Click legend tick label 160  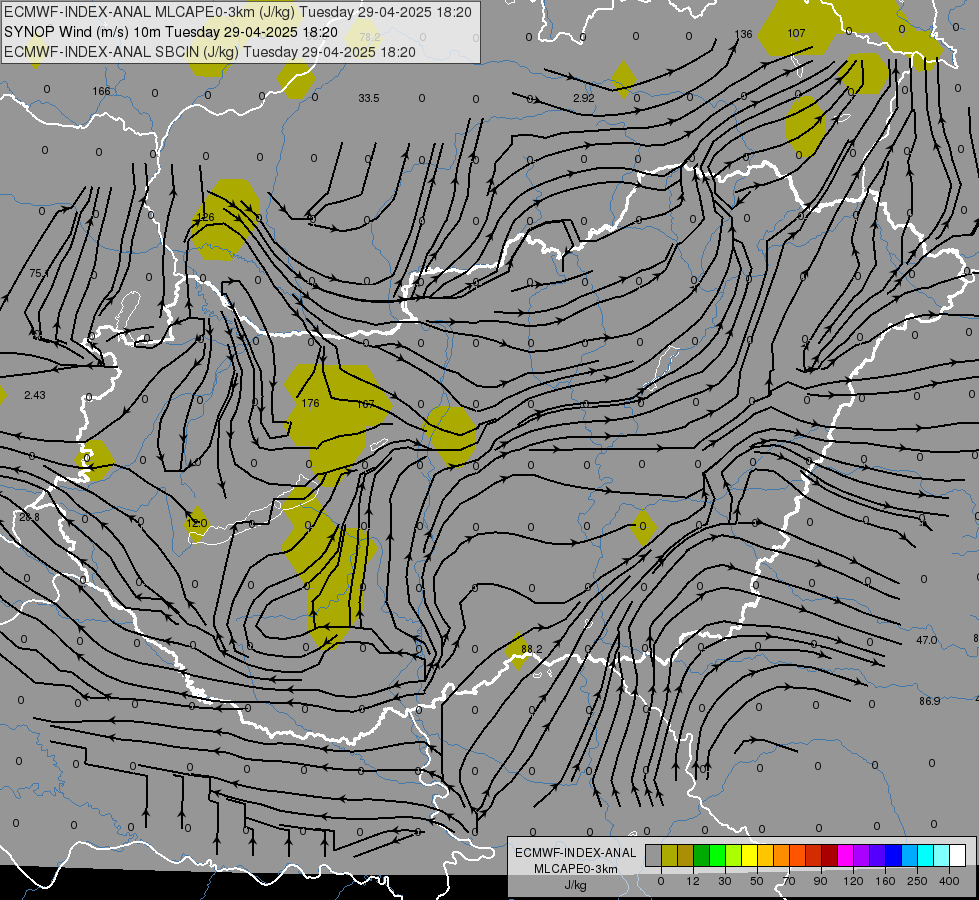[x=885, y=881]
